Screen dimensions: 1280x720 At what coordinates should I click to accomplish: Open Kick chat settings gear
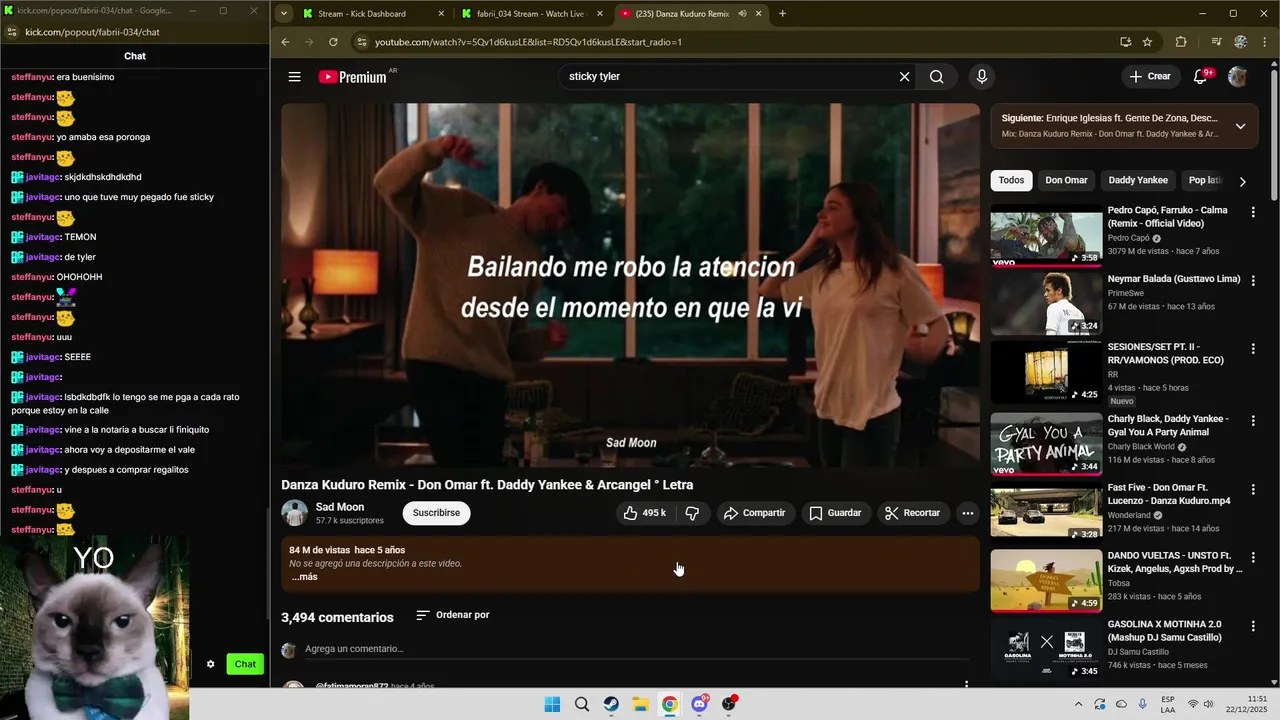[210, 664]
